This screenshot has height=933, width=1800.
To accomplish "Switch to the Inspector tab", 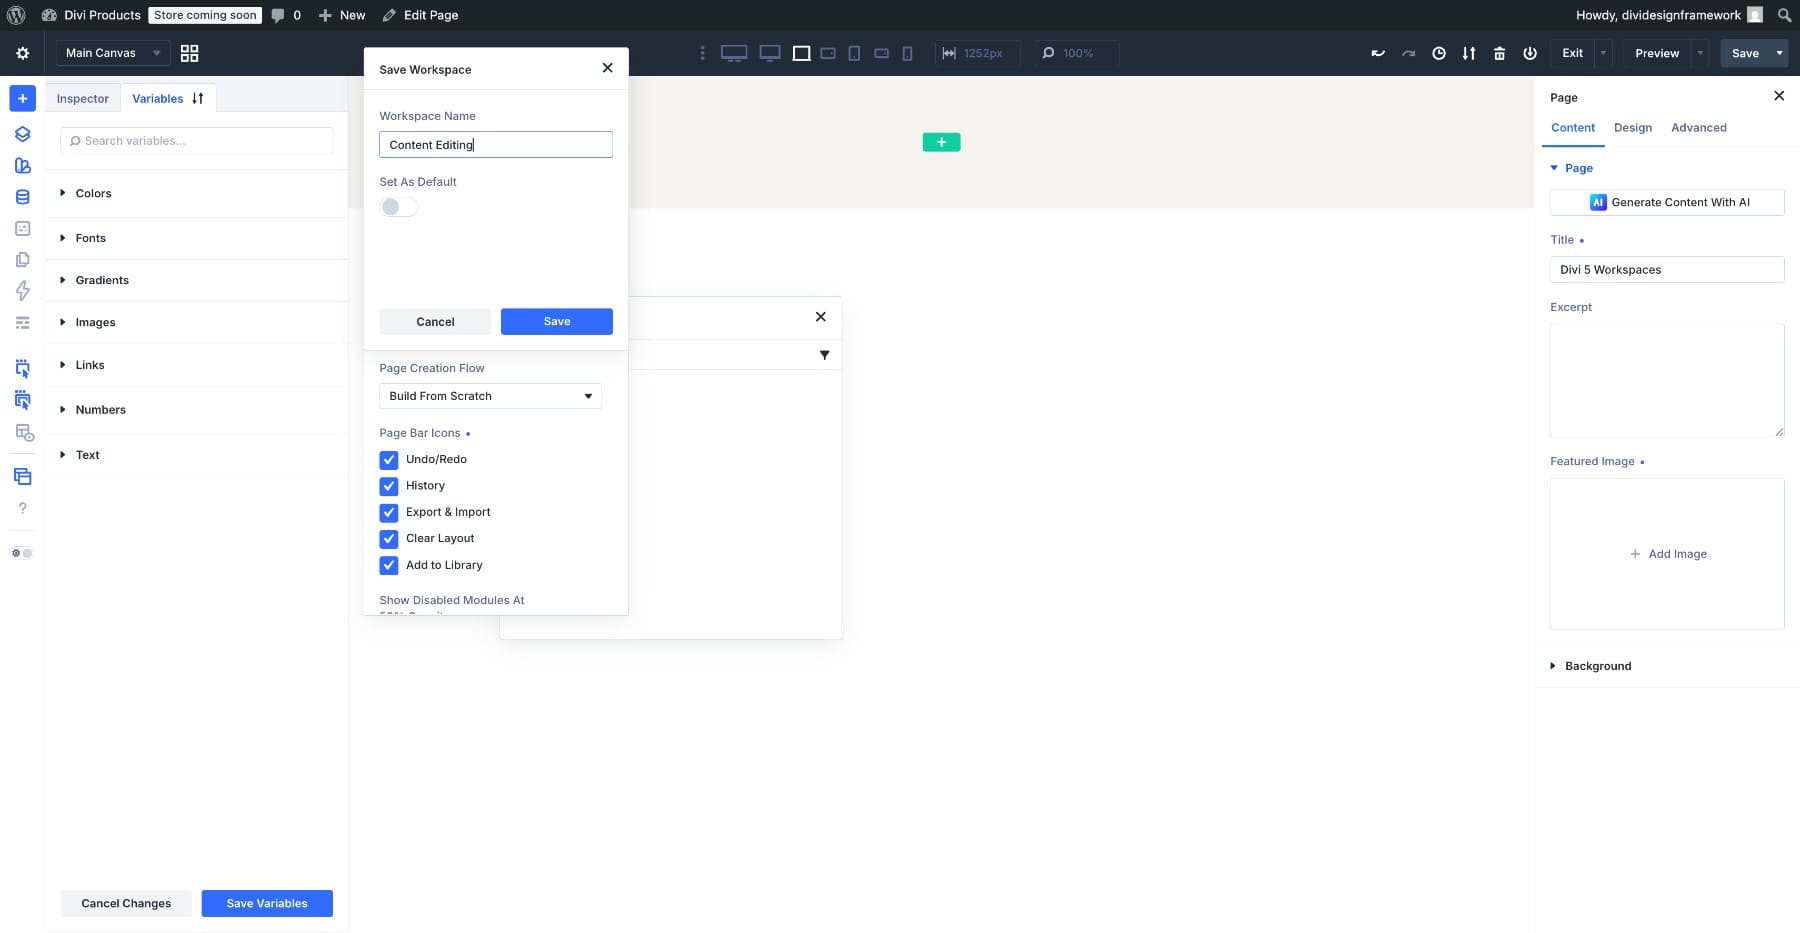I will click(83, 98).
